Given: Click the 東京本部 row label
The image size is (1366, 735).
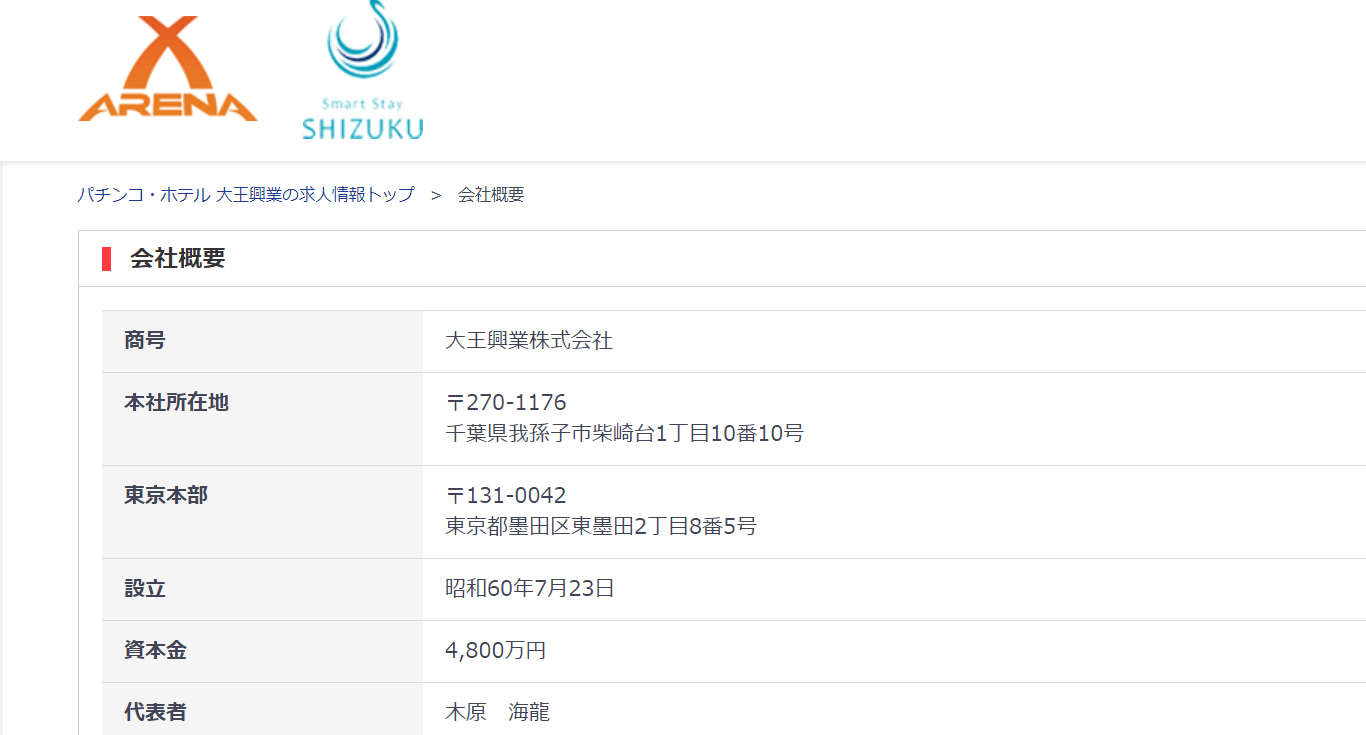Looking at the screenshot, I should click(x=166, y=496).
